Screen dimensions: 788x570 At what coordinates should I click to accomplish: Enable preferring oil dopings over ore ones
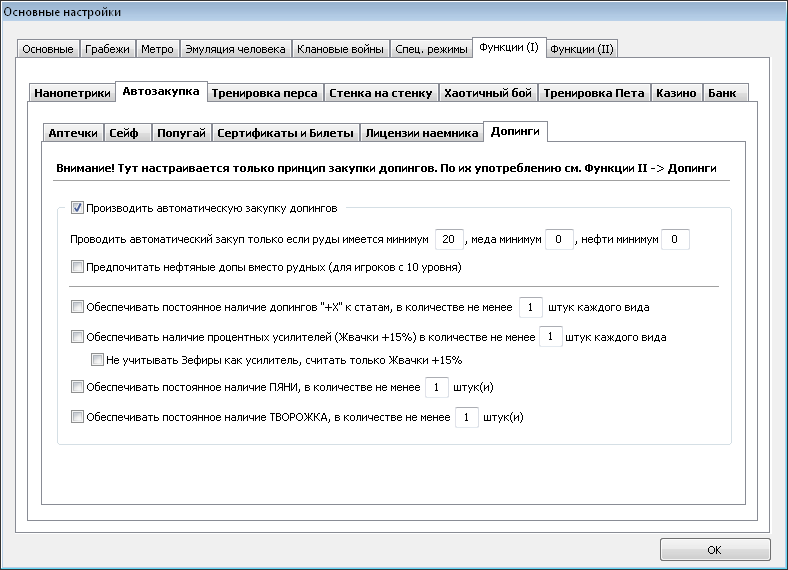point(77,266)
